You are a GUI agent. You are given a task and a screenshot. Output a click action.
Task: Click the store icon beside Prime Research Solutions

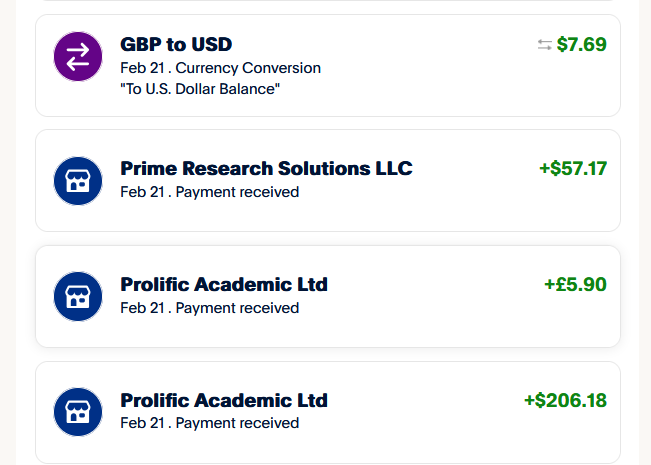click(77, 181)
